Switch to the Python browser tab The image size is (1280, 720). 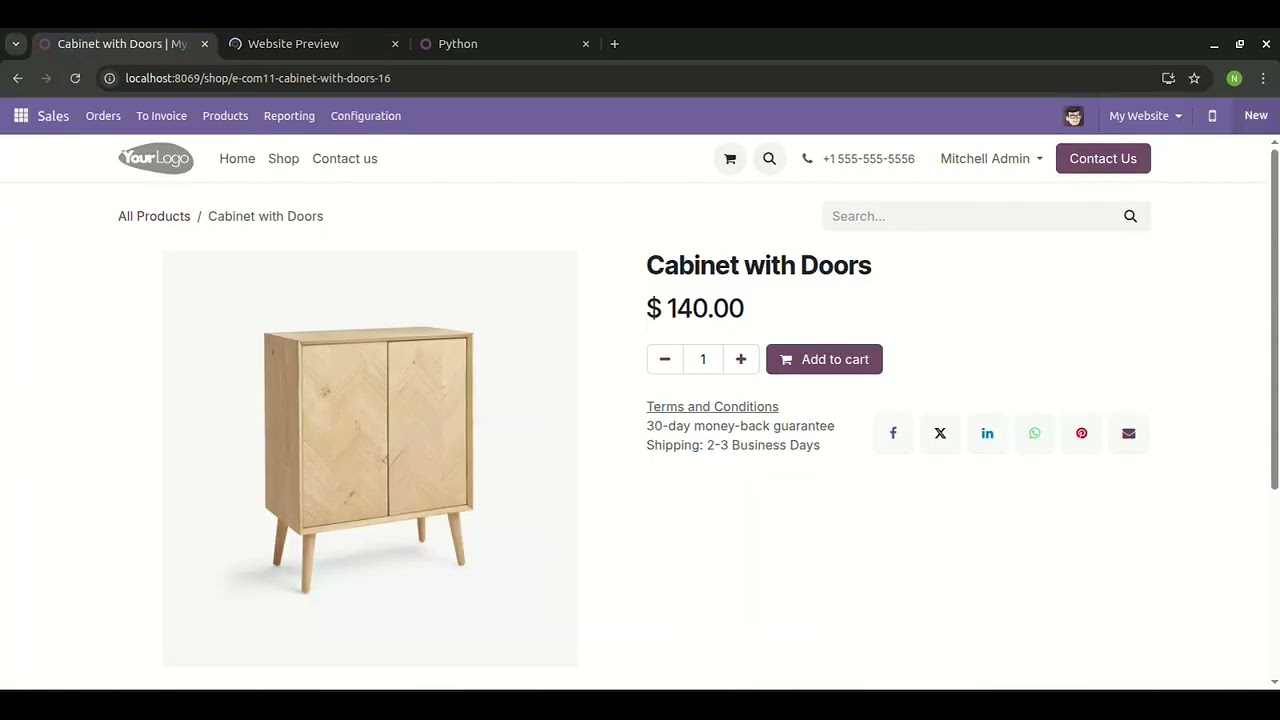point(504,44)
